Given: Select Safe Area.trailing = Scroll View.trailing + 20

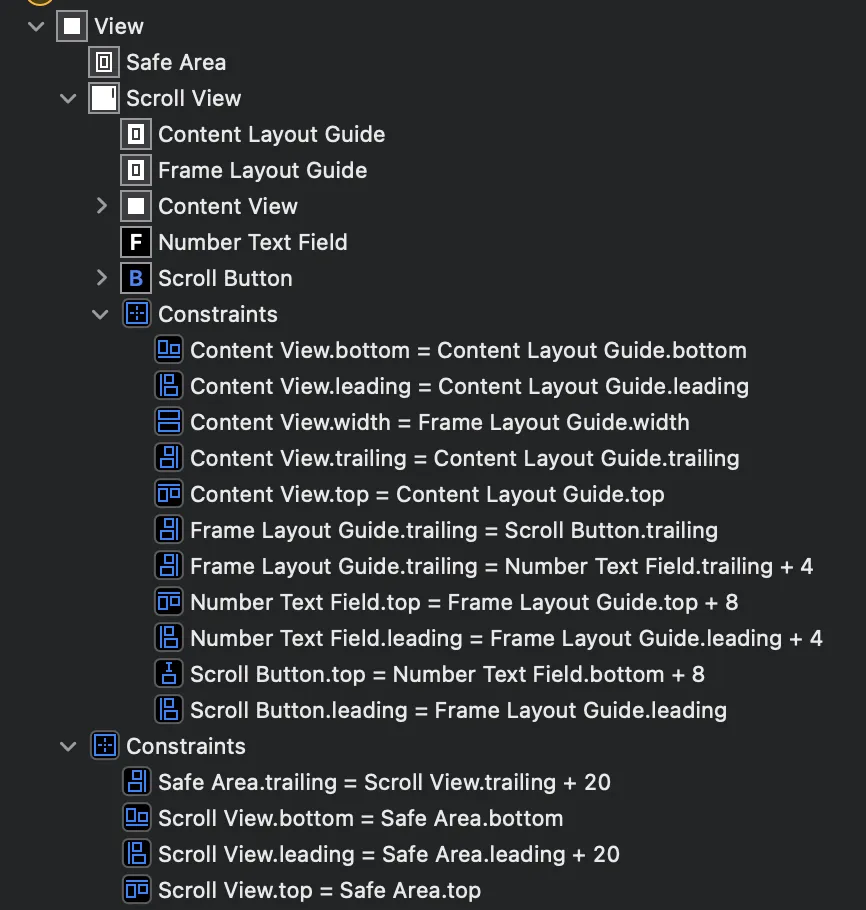Looking at the screenshot, I should 384,782.
